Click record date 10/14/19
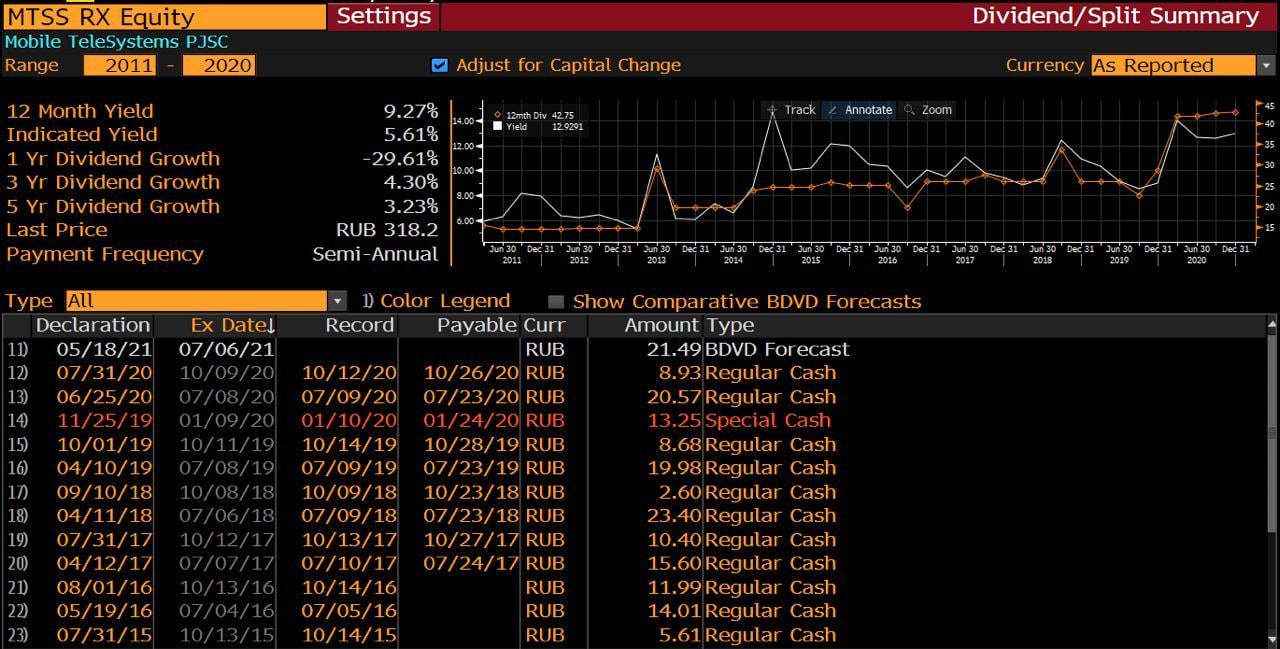 [x=349, y=444]
